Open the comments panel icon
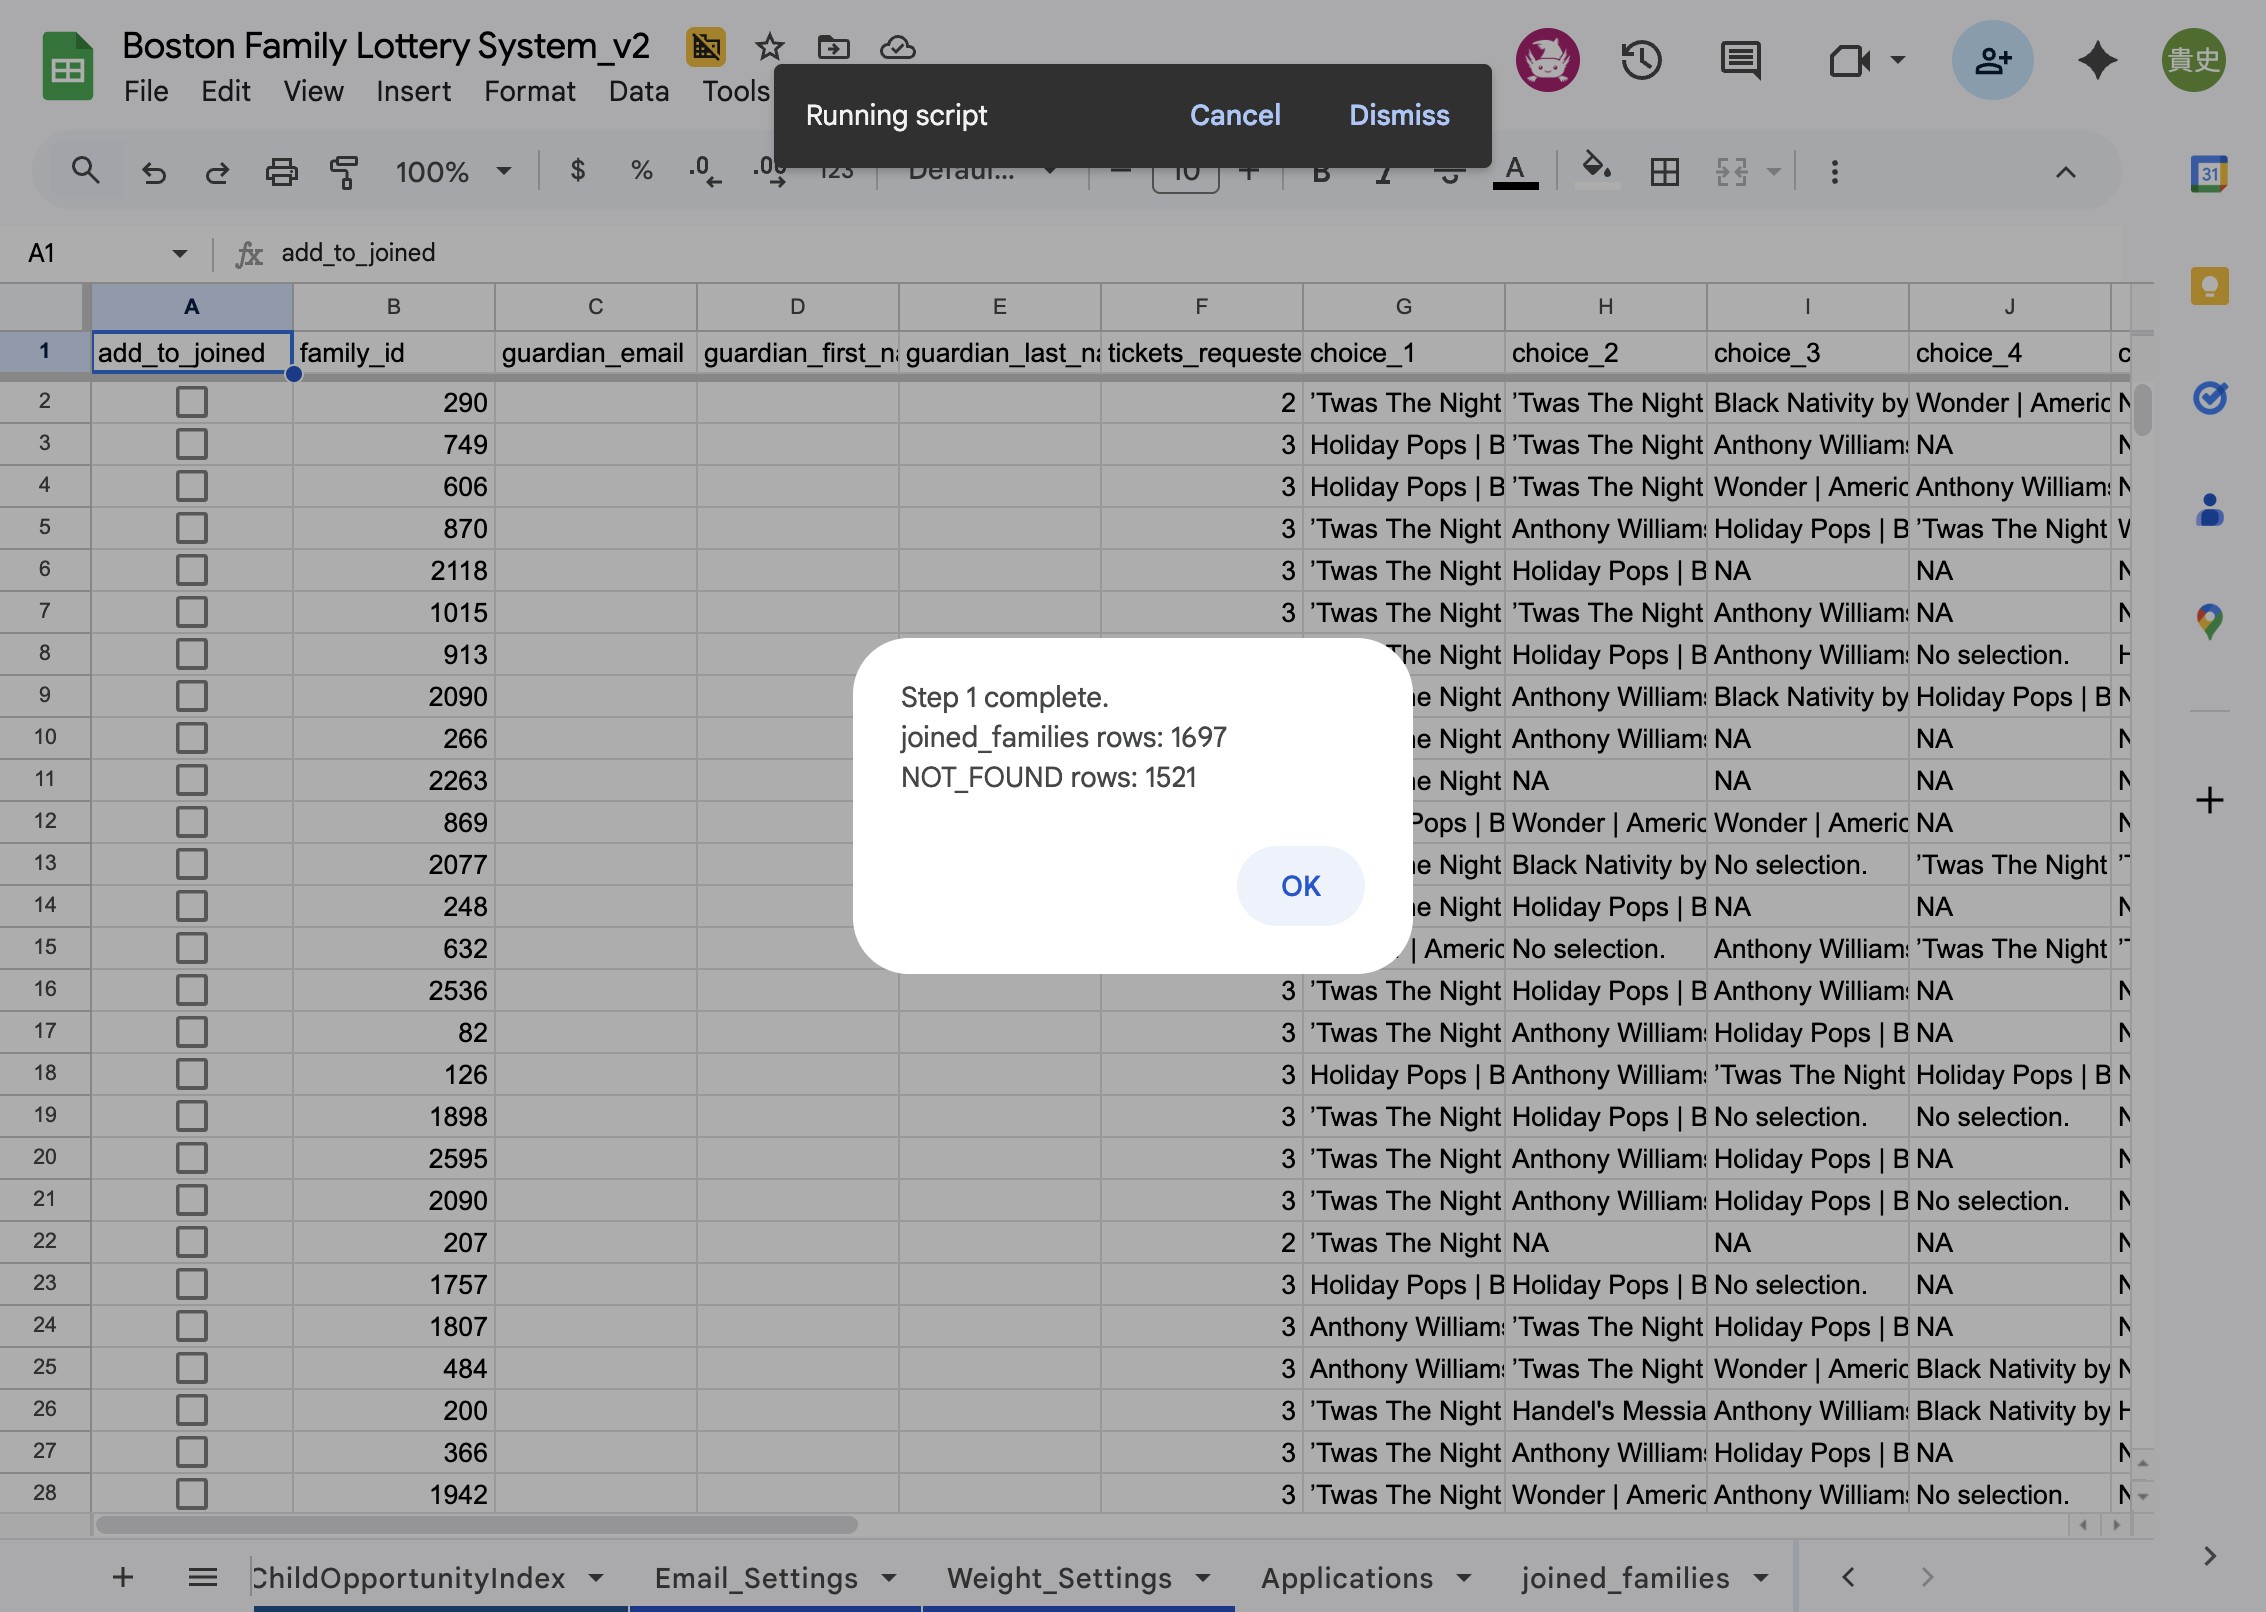The image size is (2266, 1612). 1740,60
